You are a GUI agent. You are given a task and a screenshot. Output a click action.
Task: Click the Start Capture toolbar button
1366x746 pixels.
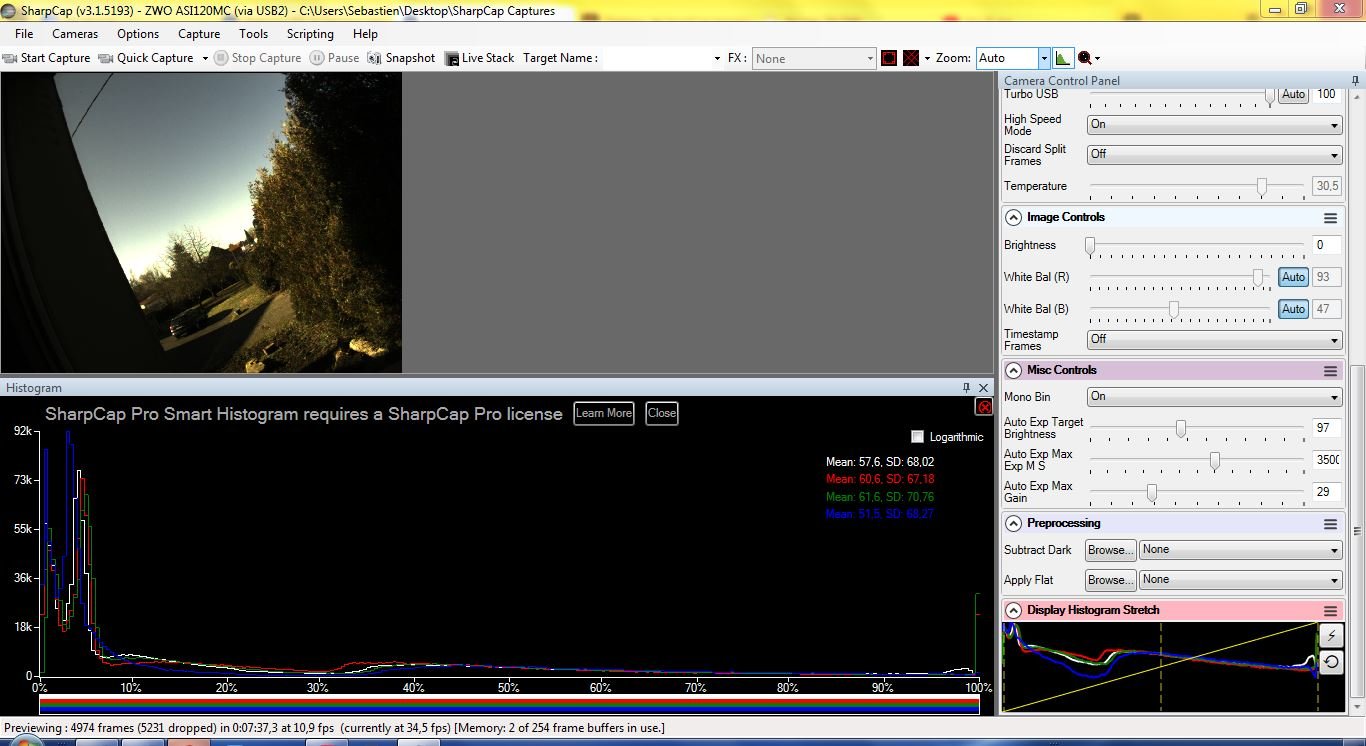click(x=47, y=58)
